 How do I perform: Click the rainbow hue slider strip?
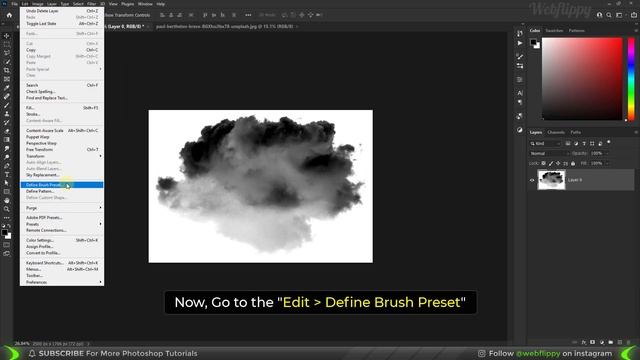631,79
